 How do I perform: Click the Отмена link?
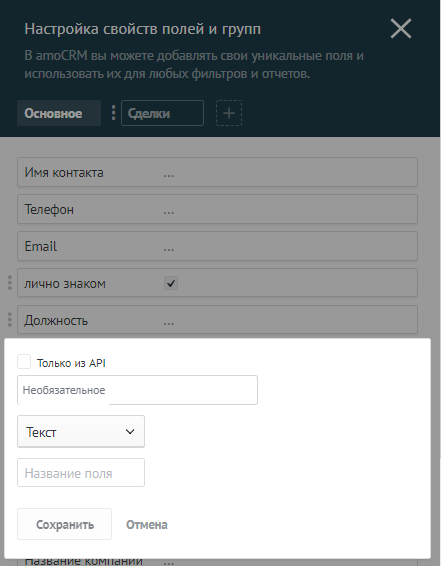(147, 524)
